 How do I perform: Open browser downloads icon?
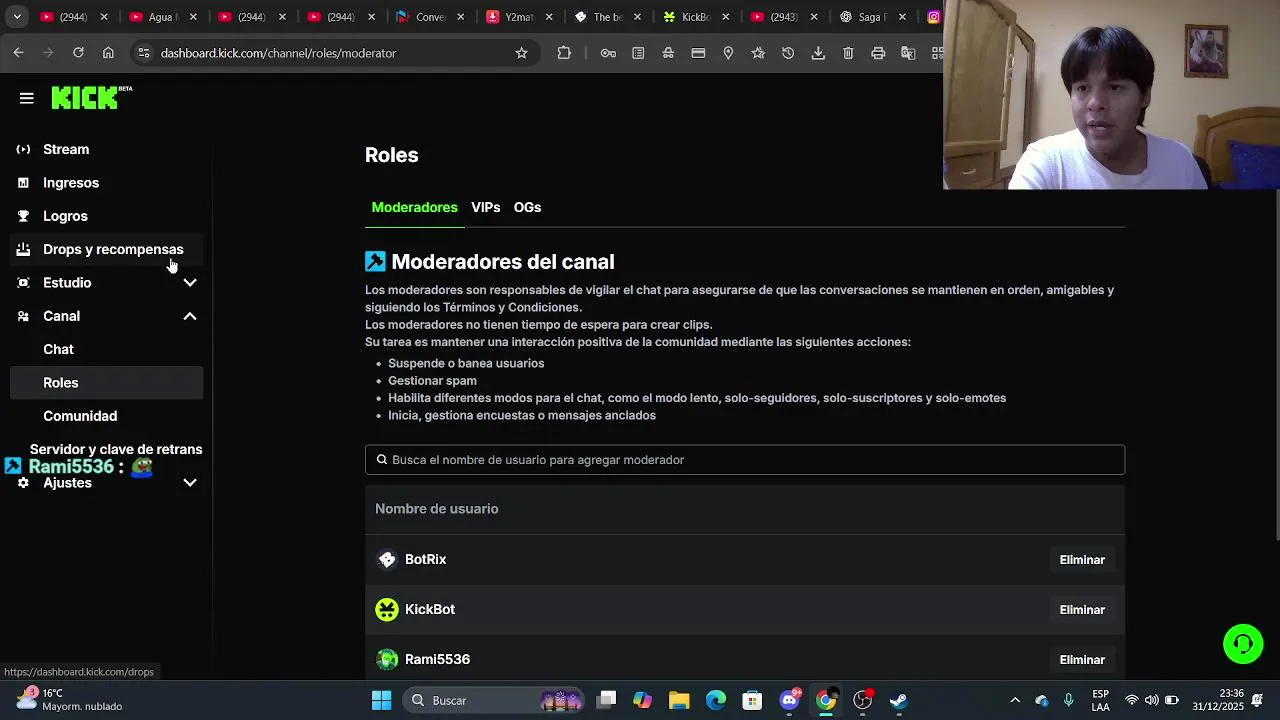pos(818,53)
